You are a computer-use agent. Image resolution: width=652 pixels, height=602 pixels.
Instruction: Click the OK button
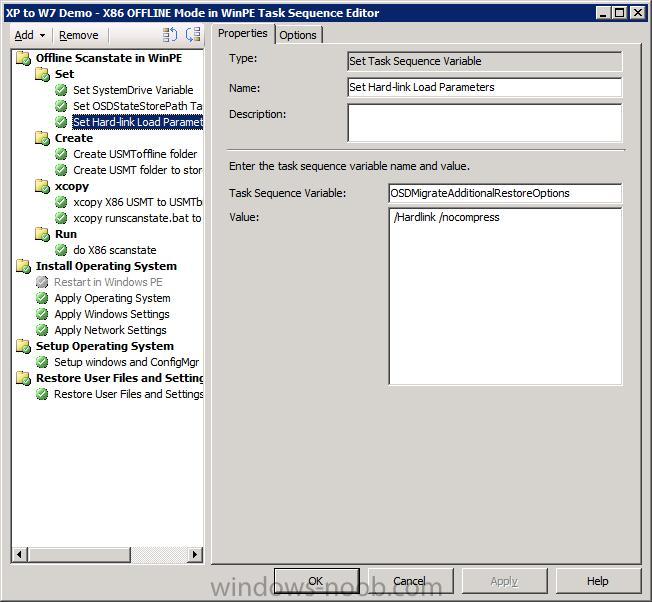coord(316,581)
